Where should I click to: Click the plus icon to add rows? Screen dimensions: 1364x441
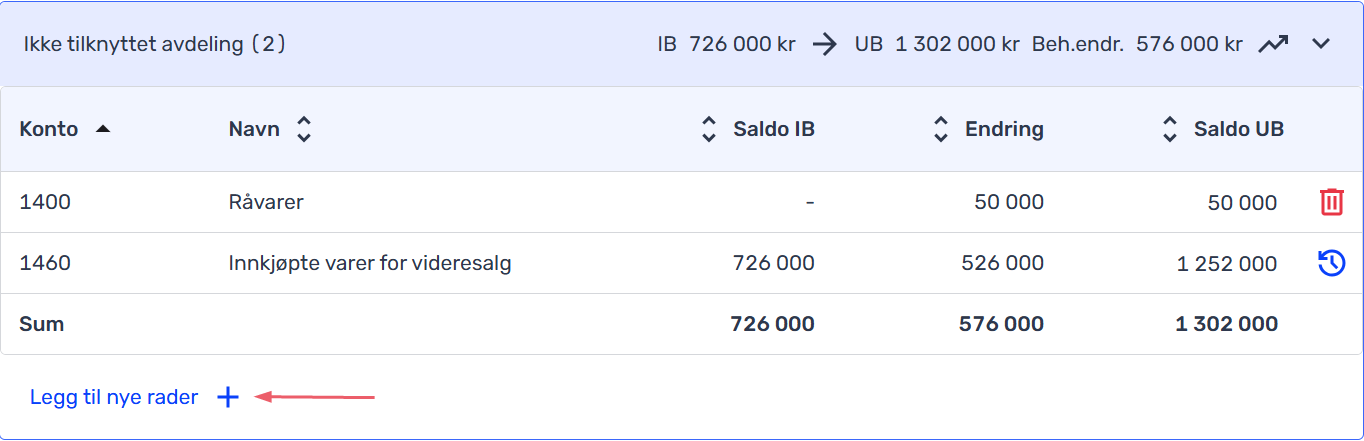[228, 398]
